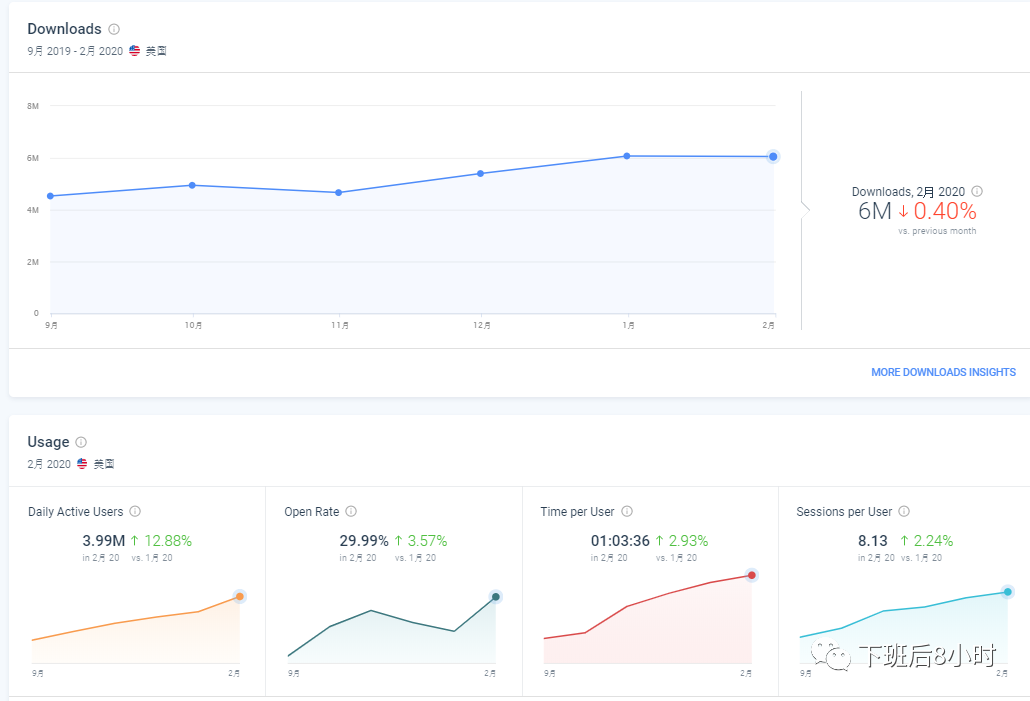Click the info icon beside Usage heading
1030x701 pixels.
81,442
